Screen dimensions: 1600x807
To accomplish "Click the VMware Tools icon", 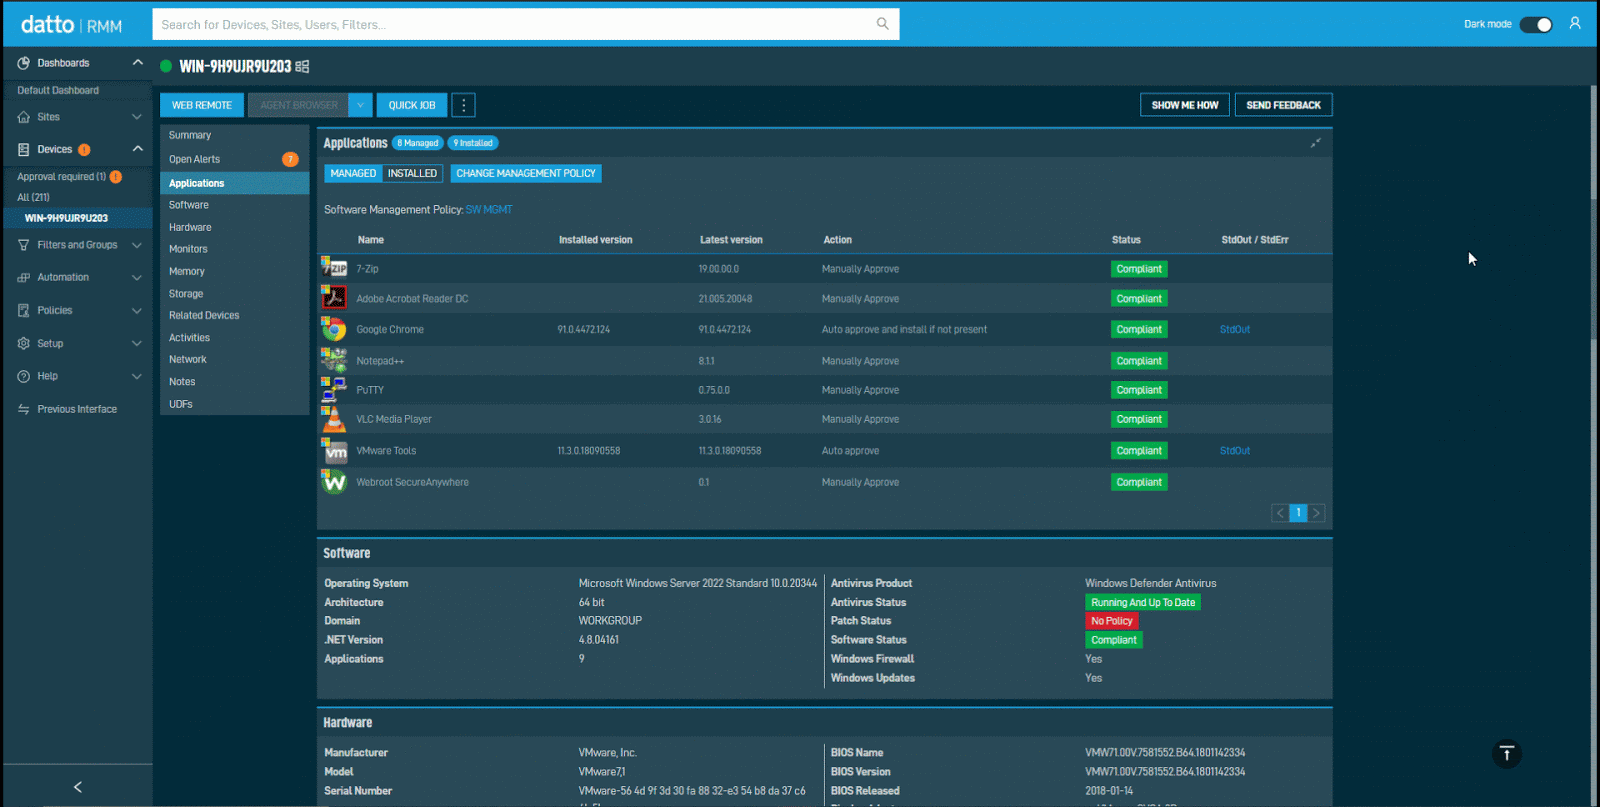I will pyautogui.click(x=334, y=451).
